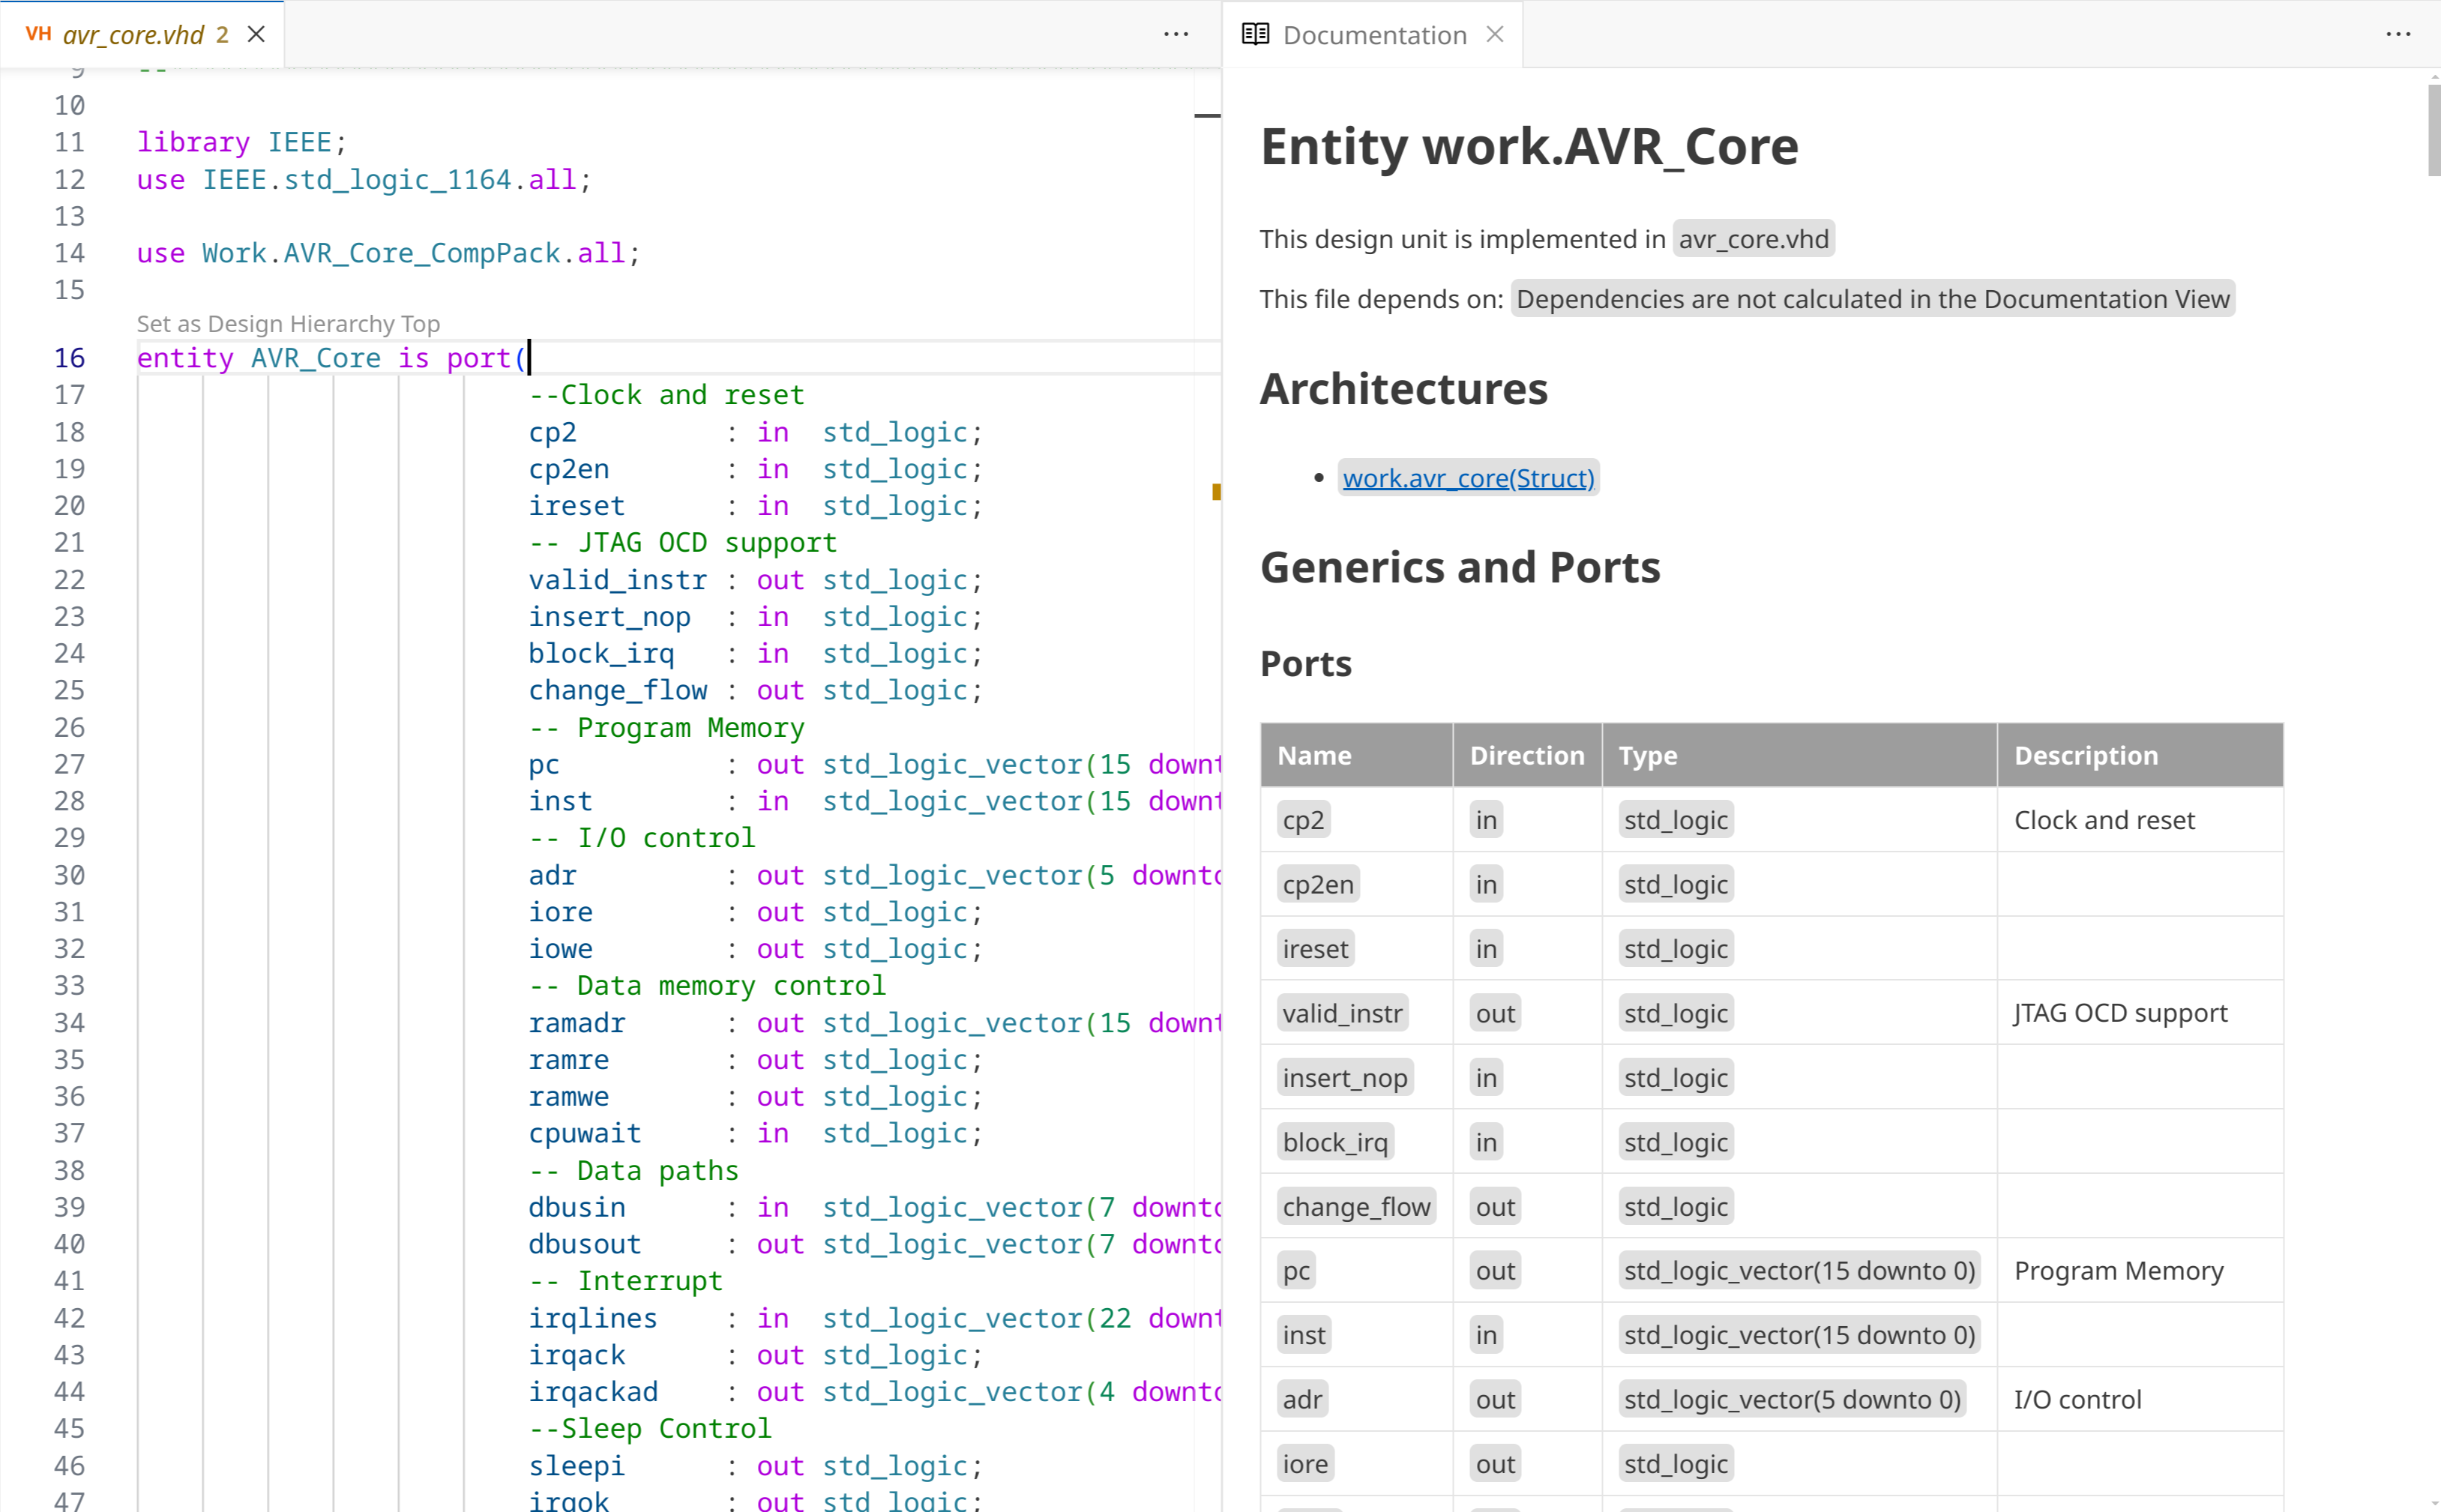Click the book icon on Documentation tab
This screenshot has width=2441, height=1512.
pyautogui.click(x=1255, y=35)
